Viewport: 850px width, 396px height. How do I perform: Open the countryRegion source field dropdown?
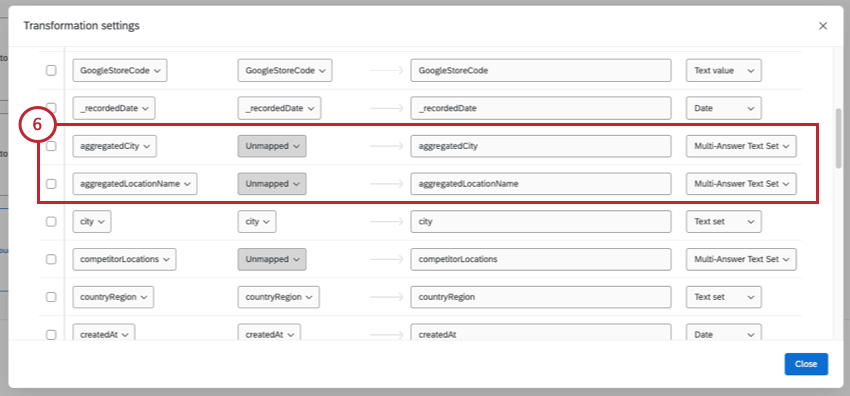click(113, 297)
